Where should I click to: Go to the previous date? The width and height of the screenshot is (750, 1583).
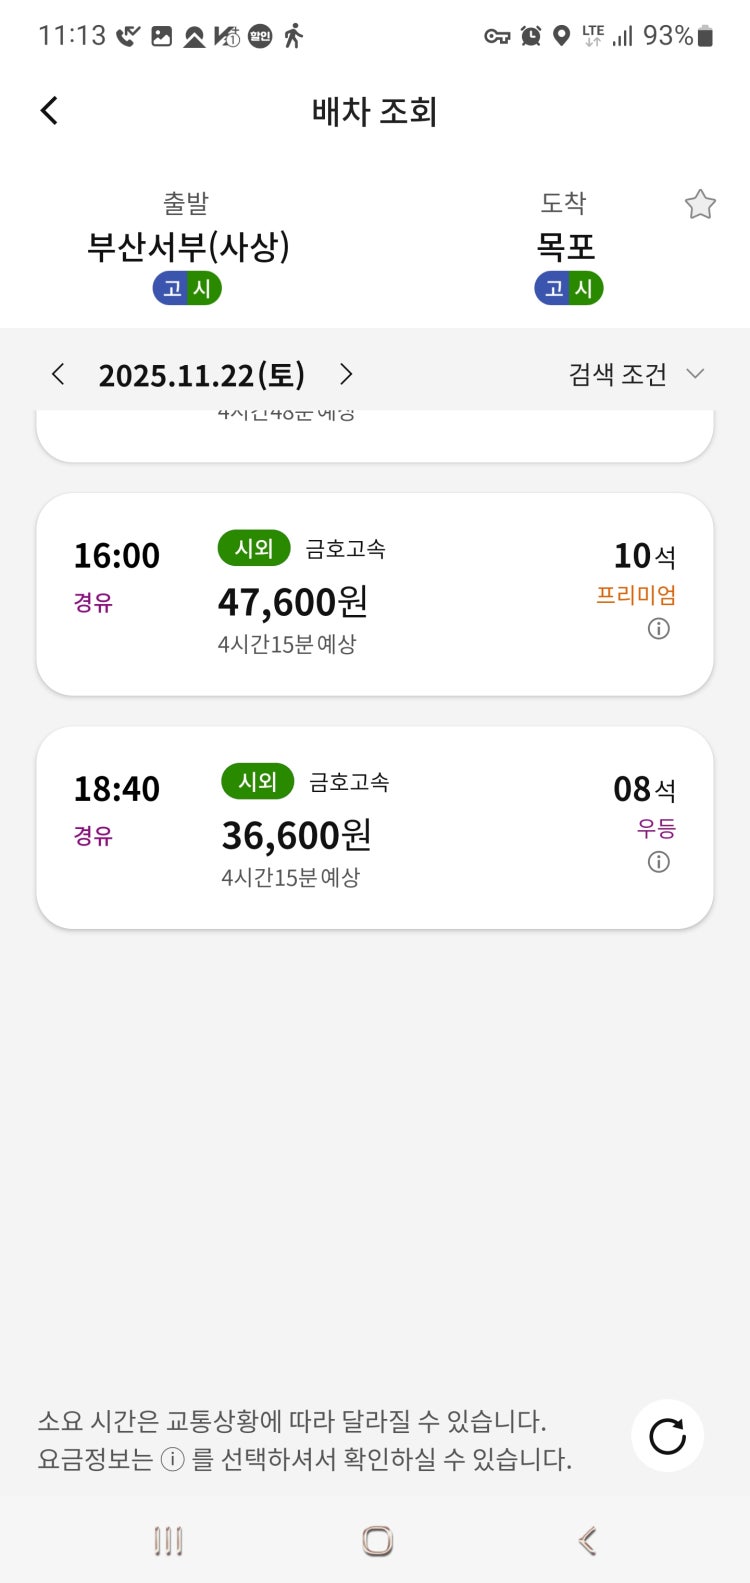[58, 374]
